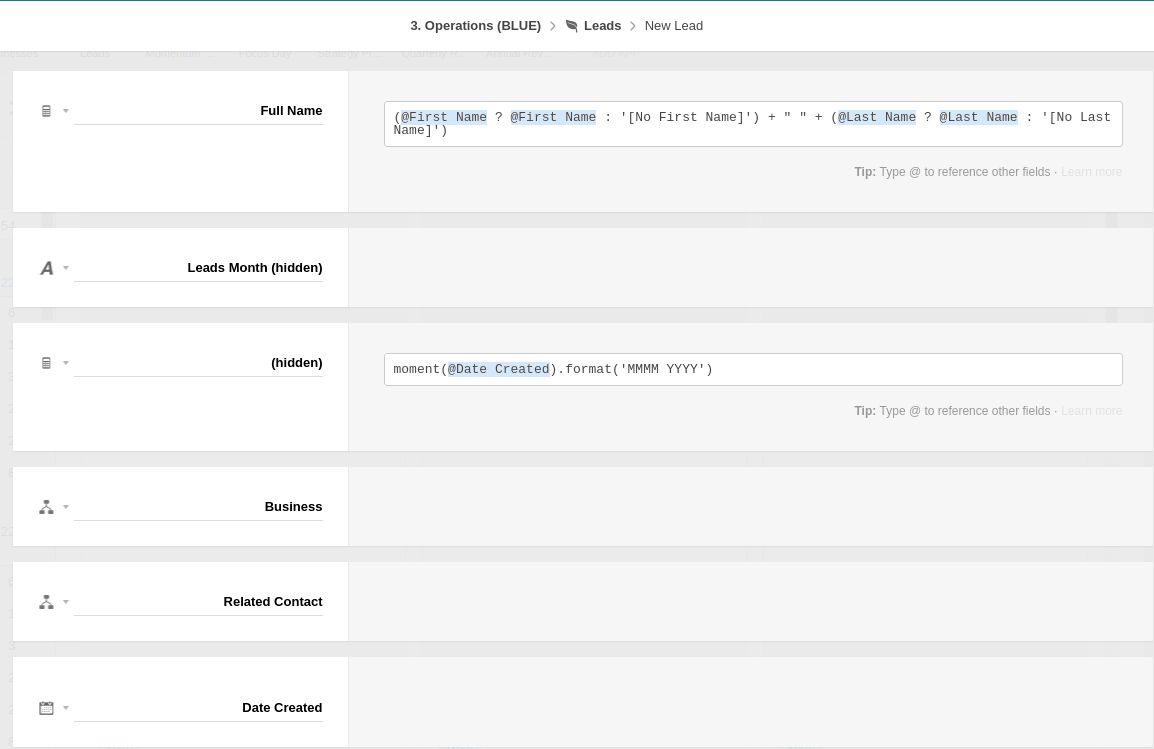Go to 3. Operations (BLUE) workspace breadcrumb

pos(475,26)
